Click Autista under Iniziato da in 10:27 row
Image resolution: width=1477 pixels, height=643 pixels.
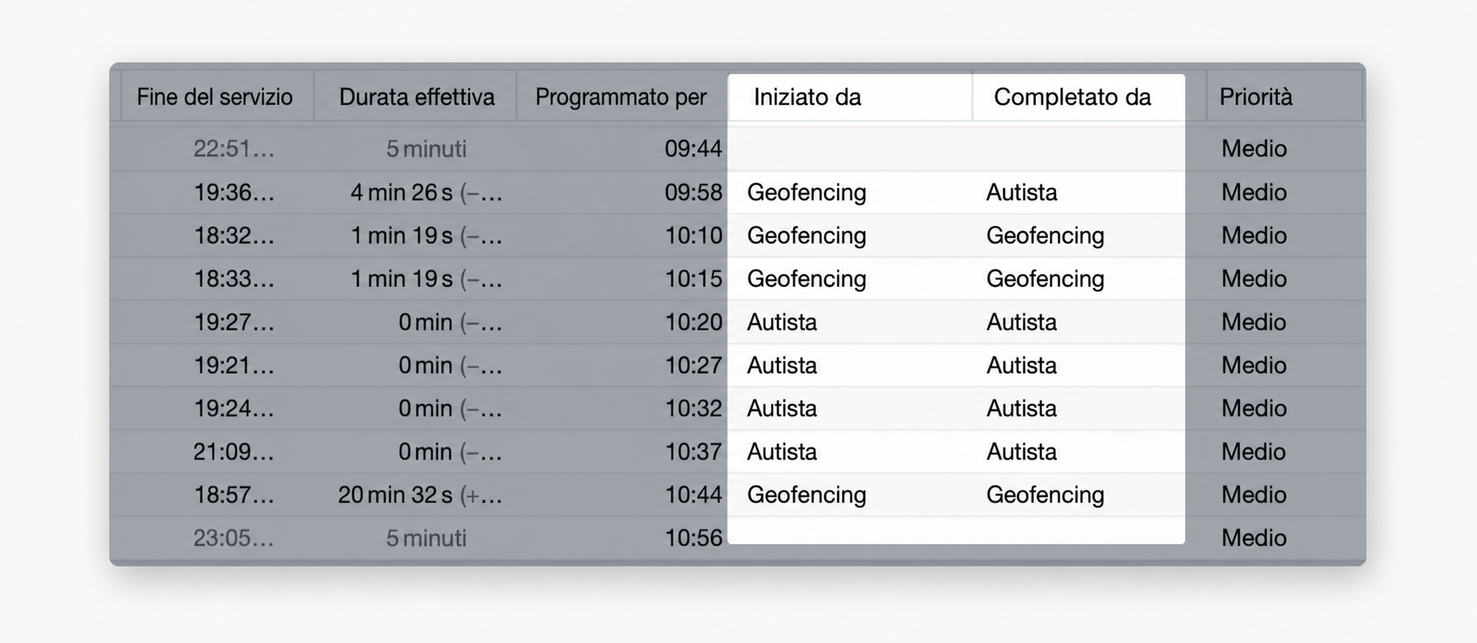[782, 365]
